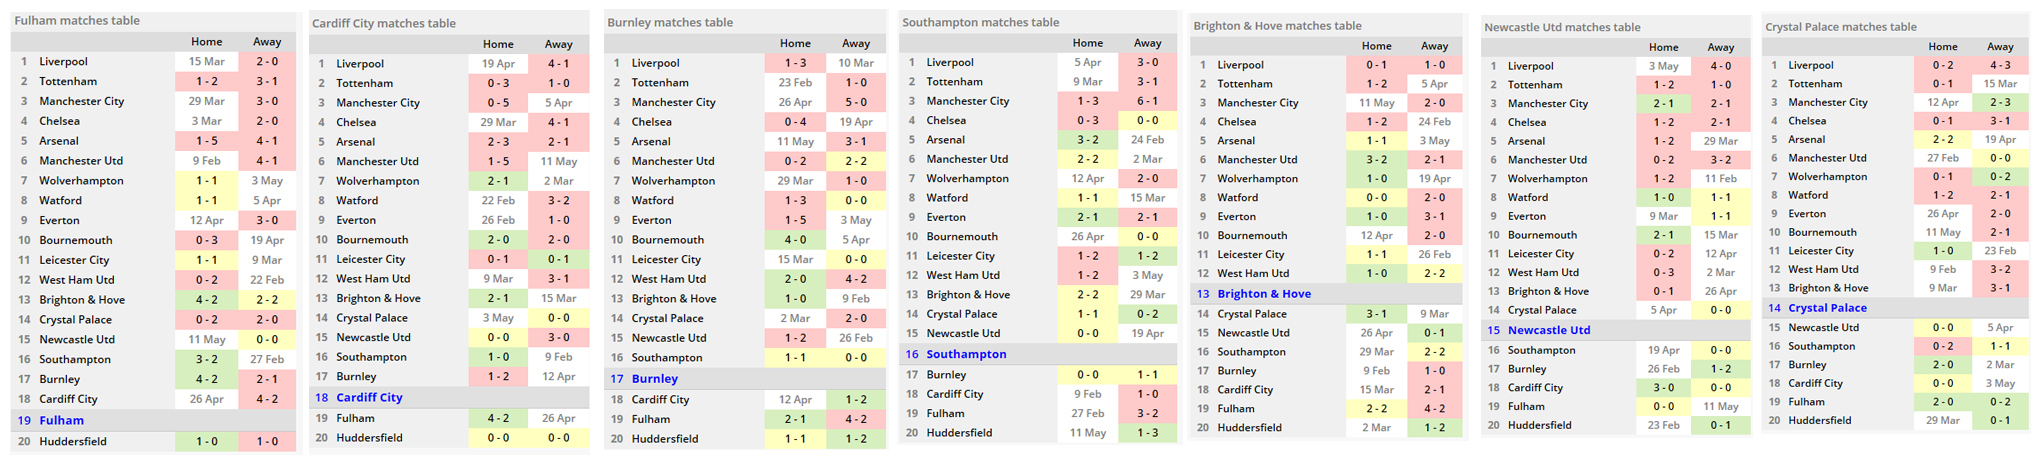Open the highlighted Crystal Palace row link
2038x459 pixels.
coord(1827,308)
